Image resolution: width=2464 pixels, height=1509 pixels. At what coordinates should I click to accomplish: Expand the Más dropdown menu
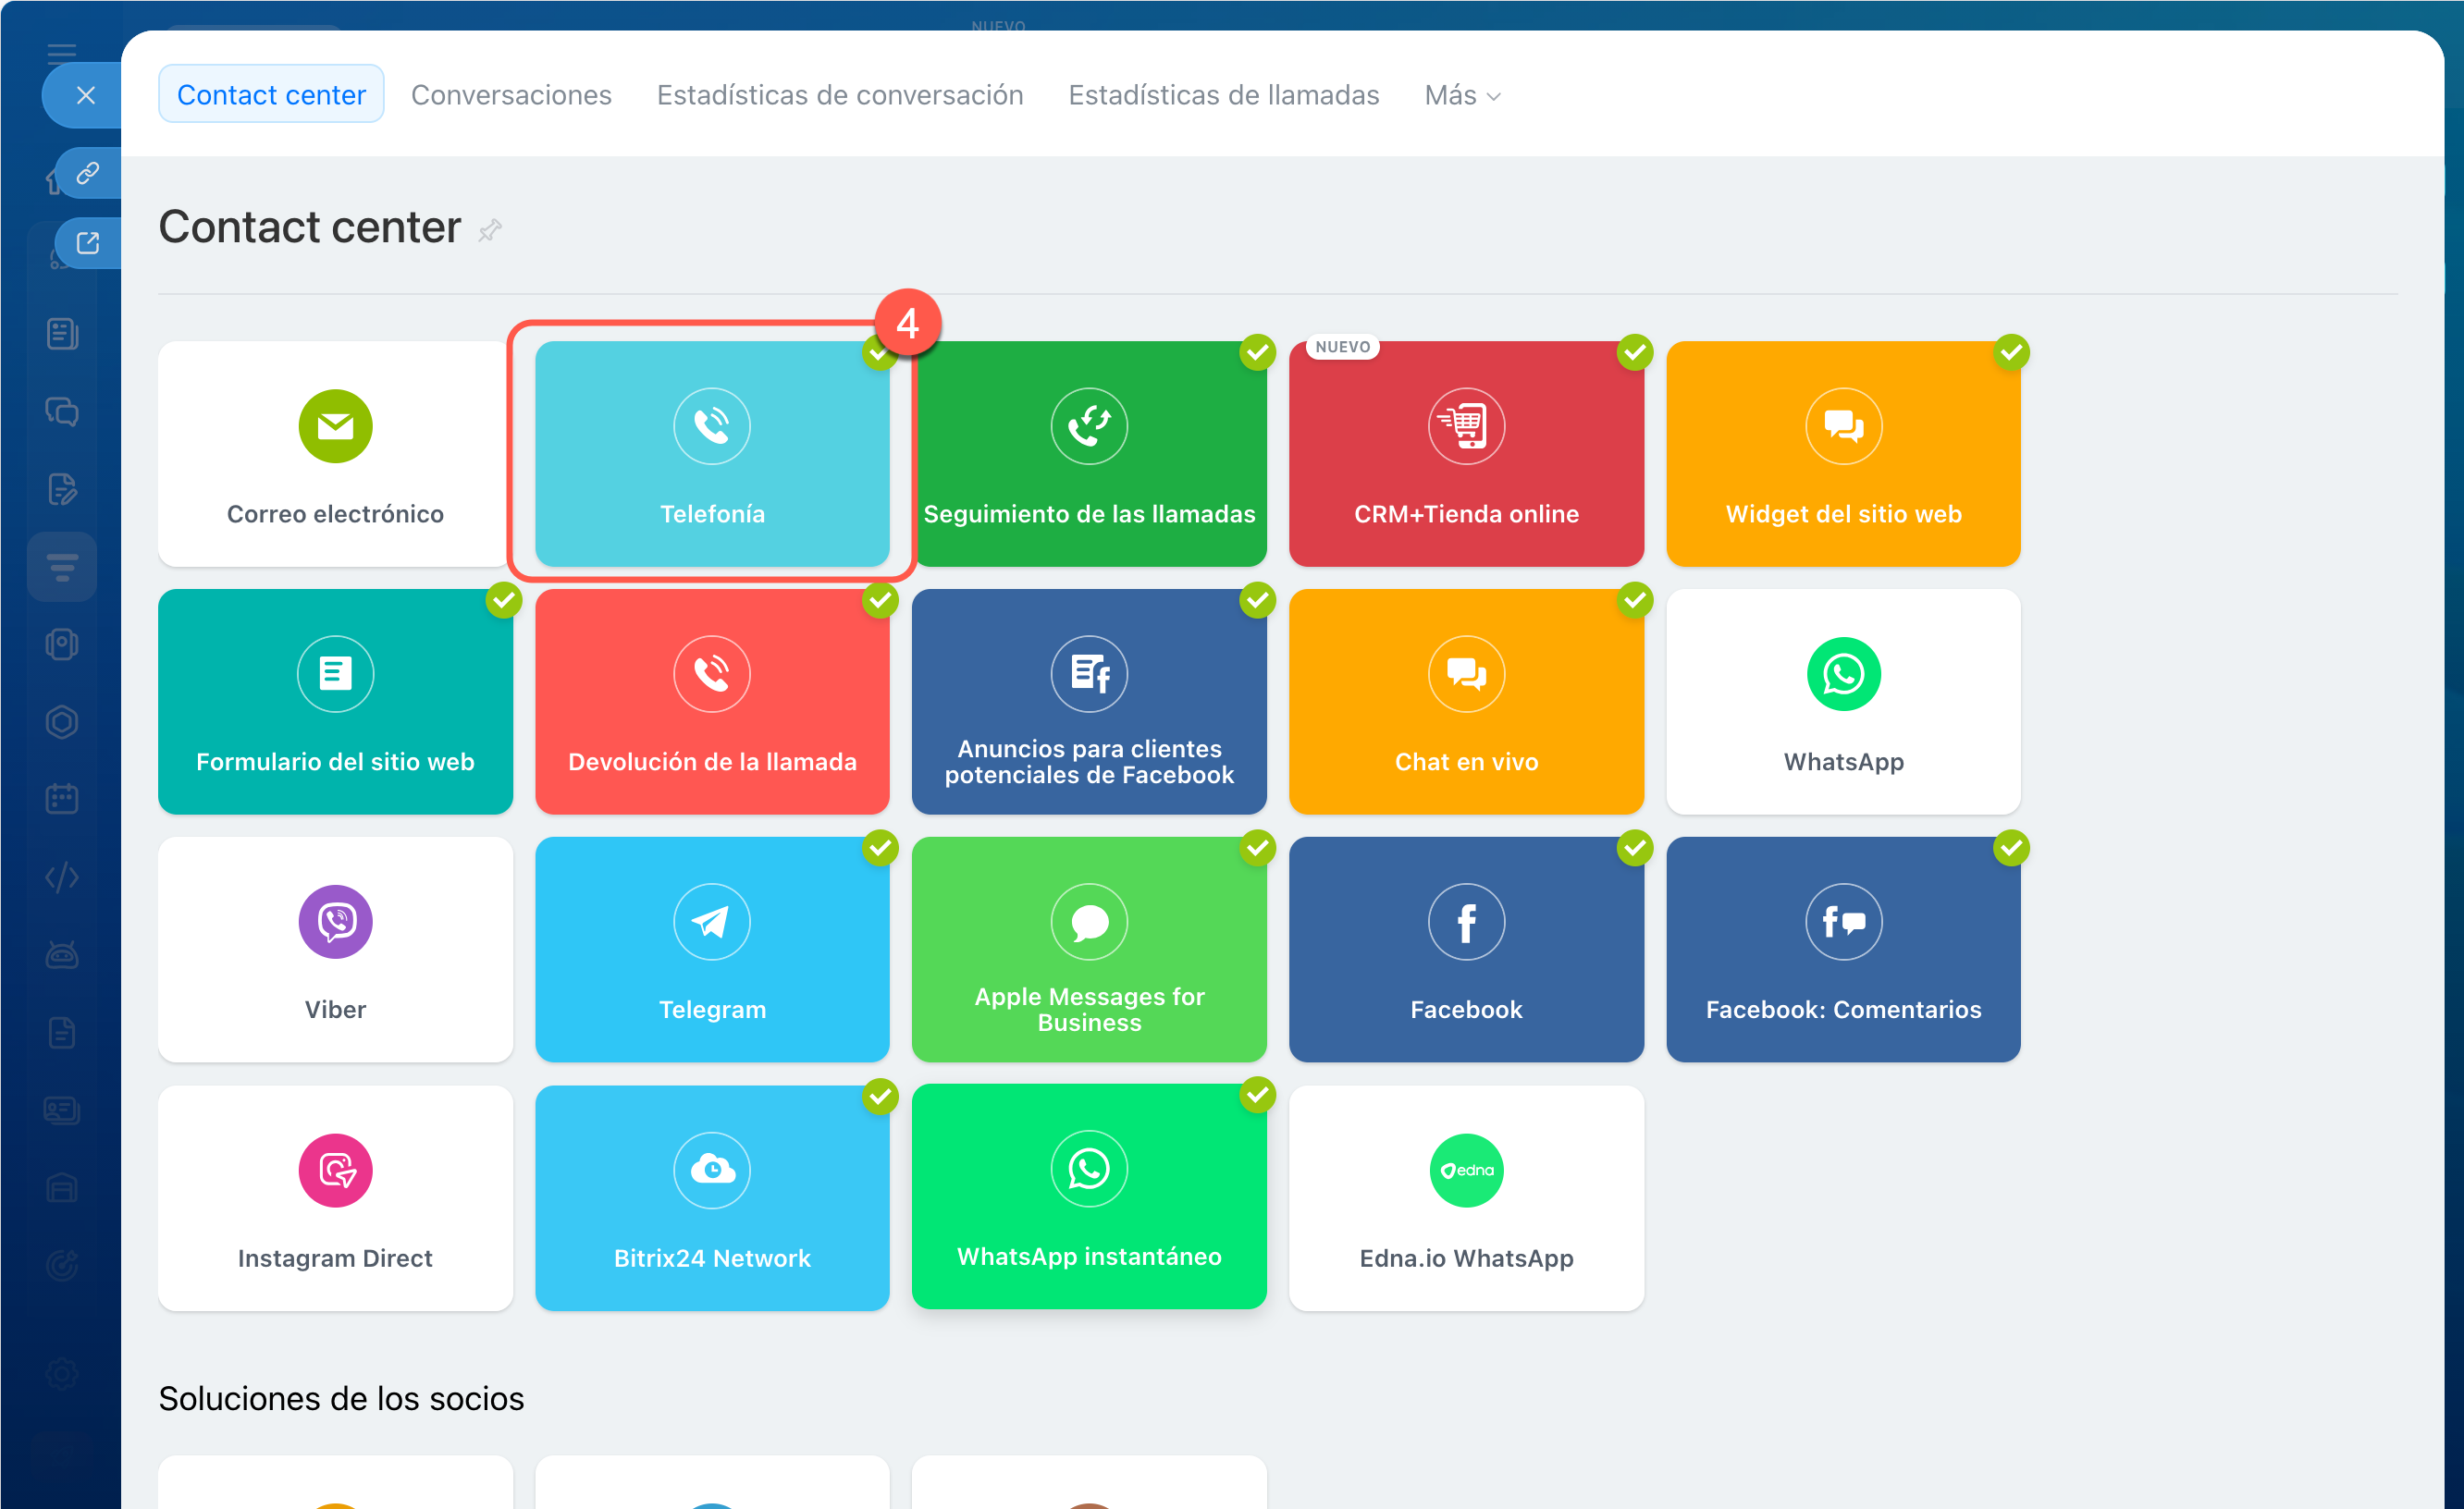pos(1462,95)
